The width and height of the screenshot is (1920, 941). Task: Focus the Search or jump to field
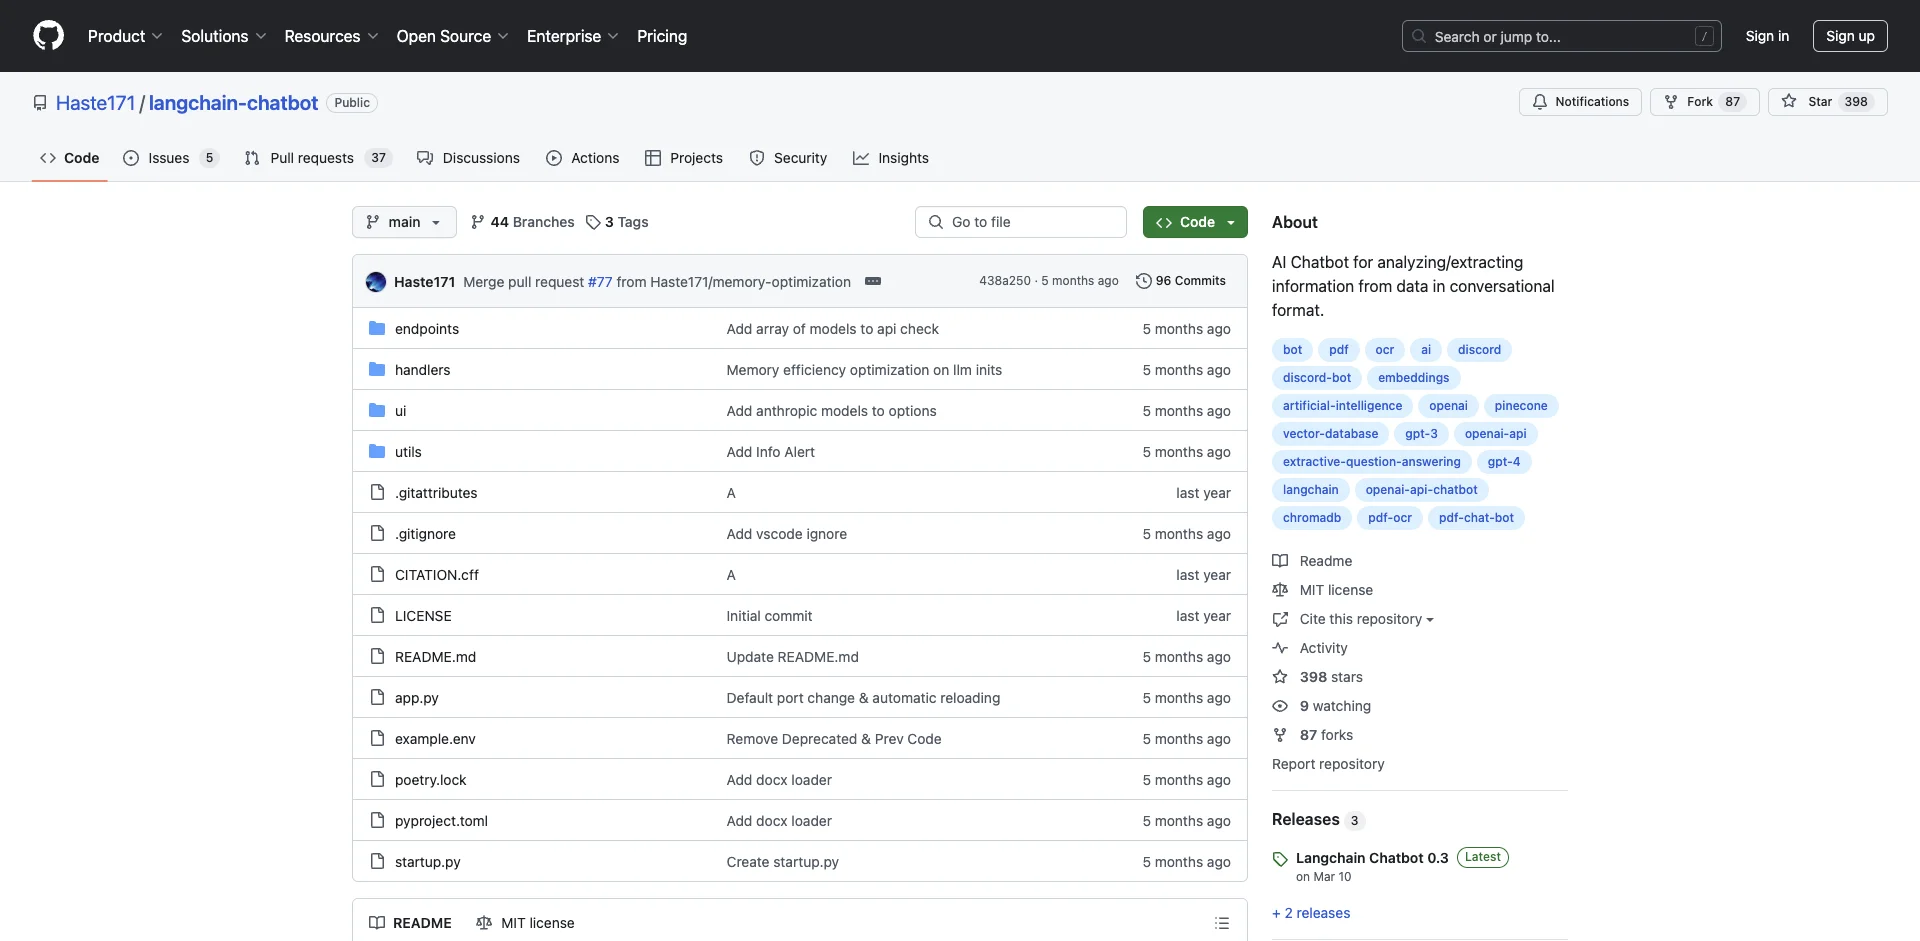tap(1562, 36)
